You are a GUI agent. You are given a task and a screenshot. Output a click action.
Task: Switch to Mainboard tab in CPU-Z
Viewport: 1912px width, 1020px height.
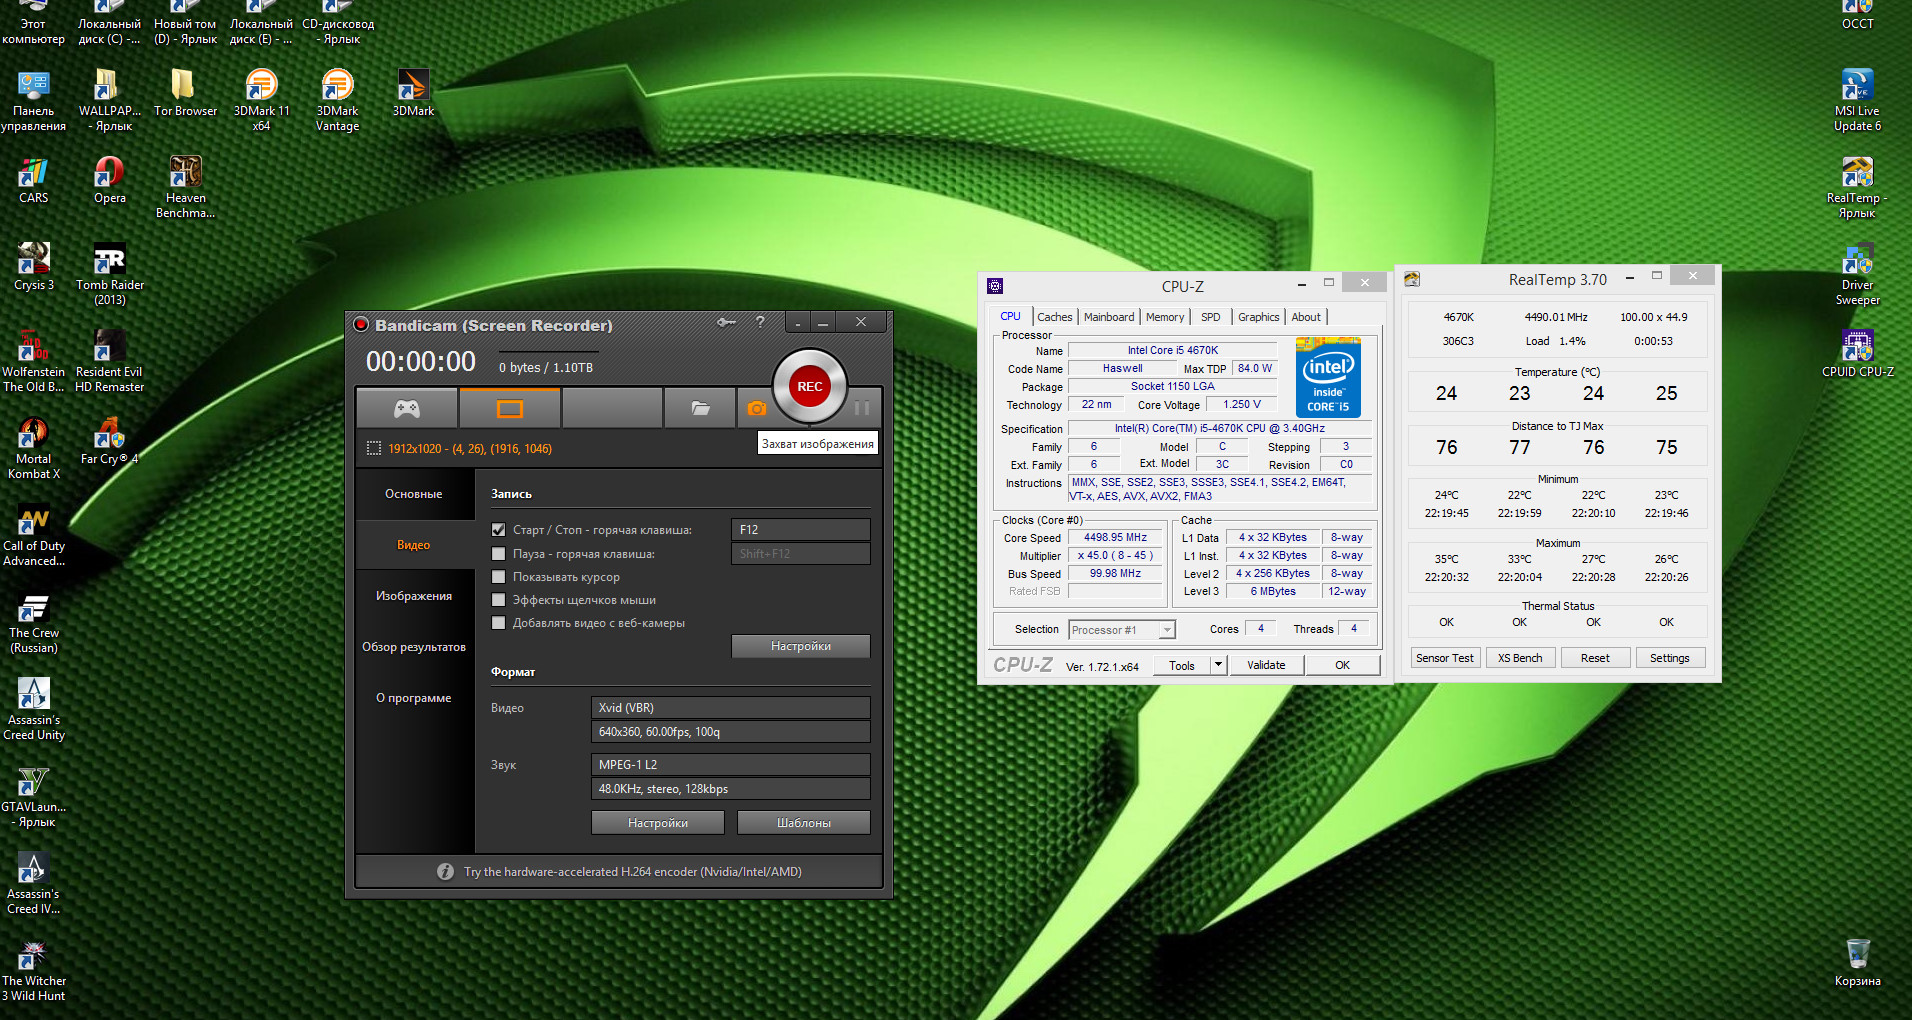(1109, 317)
